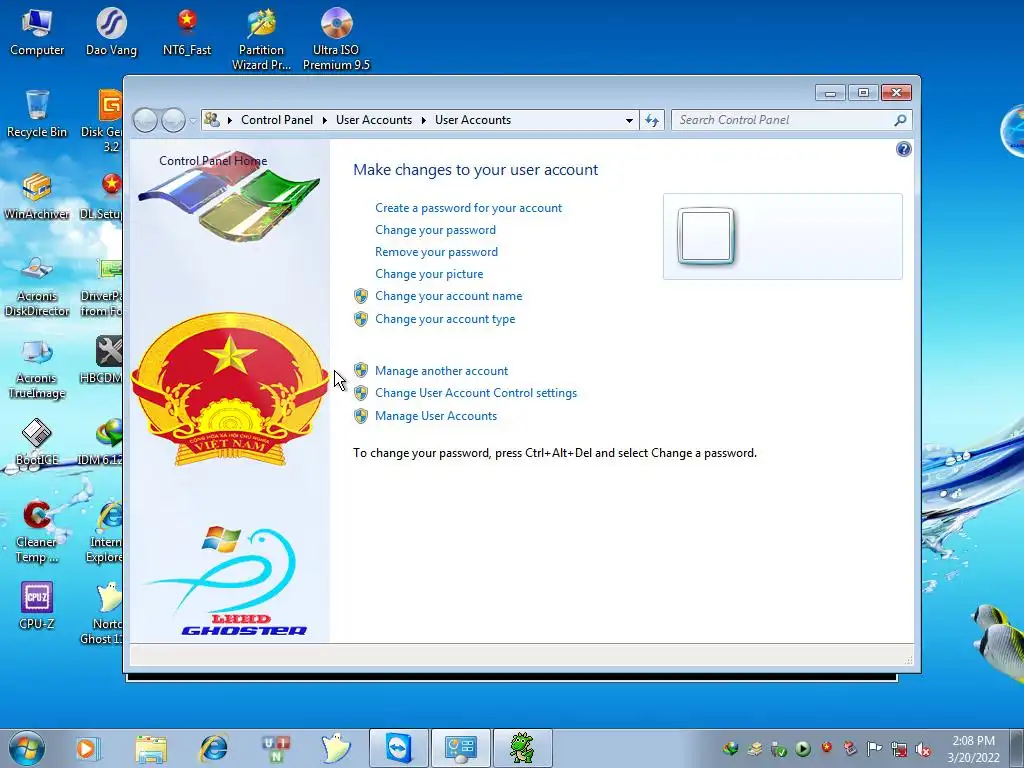
Task: Open Partition Wizard Pro desktop icon
Action: pyautogui.click(x=261, y=39)
